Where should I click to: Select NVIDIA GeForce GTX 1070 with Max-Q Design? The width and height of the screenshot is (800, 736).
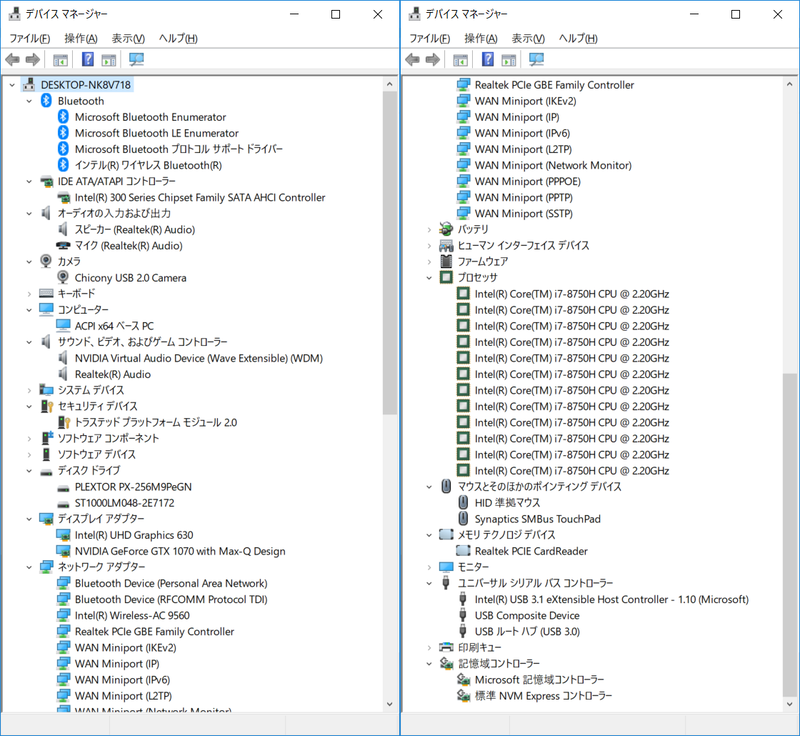180,551
